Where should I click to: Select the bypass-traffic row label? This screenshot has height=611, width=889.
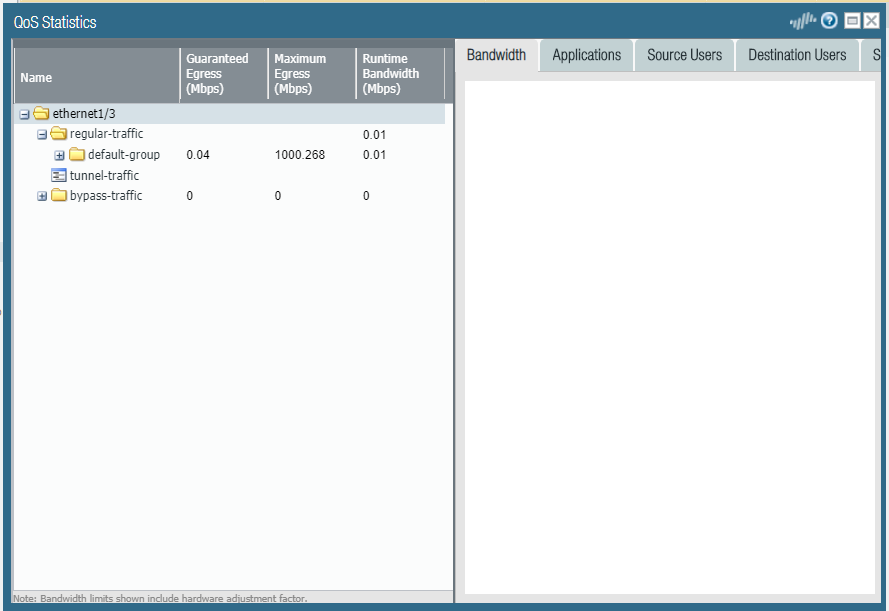pos(106,196)
